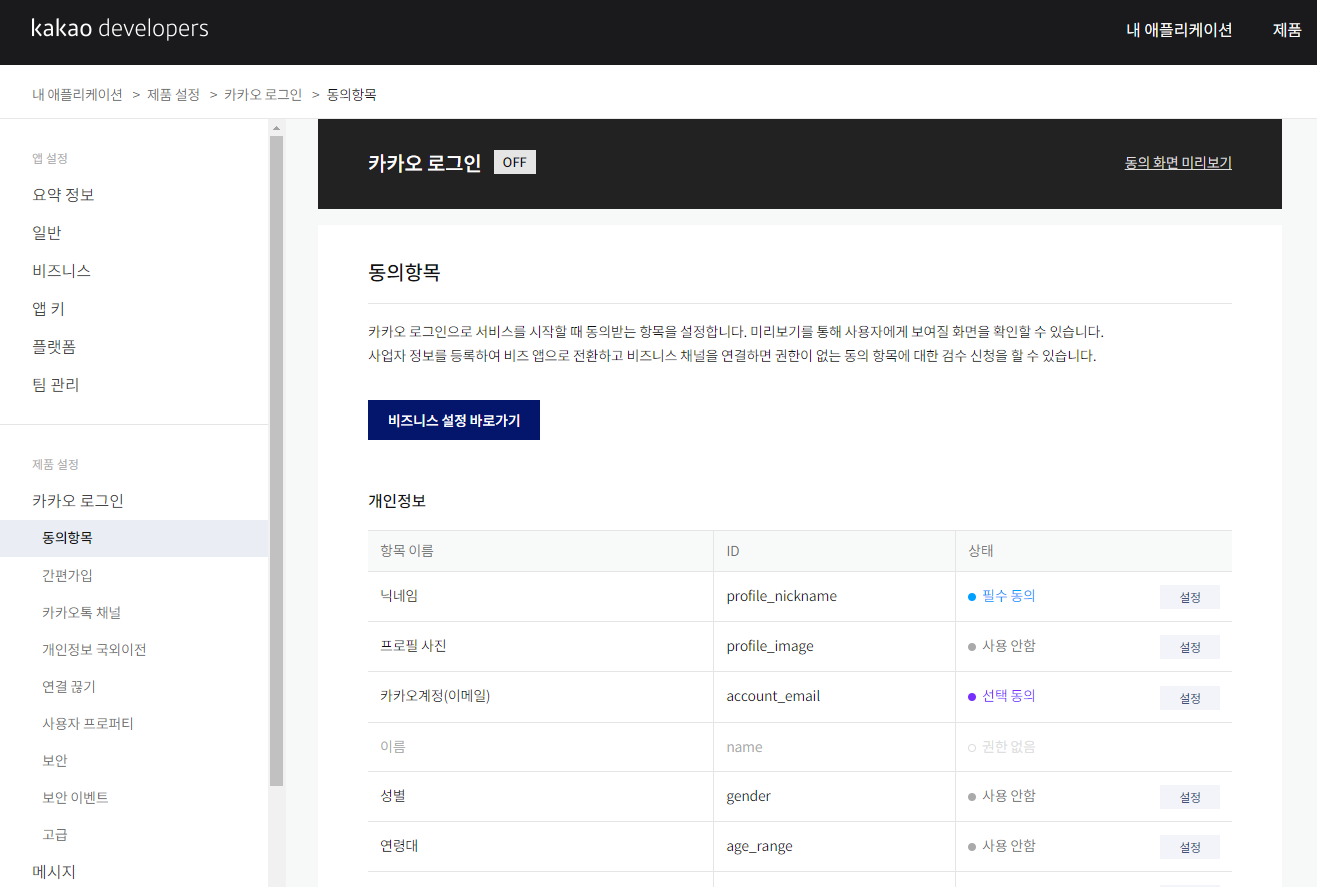Select 보안 submenu item
Image resolution: width=1317 pixels, height=887 pixels.
click(x=55, y=760)
